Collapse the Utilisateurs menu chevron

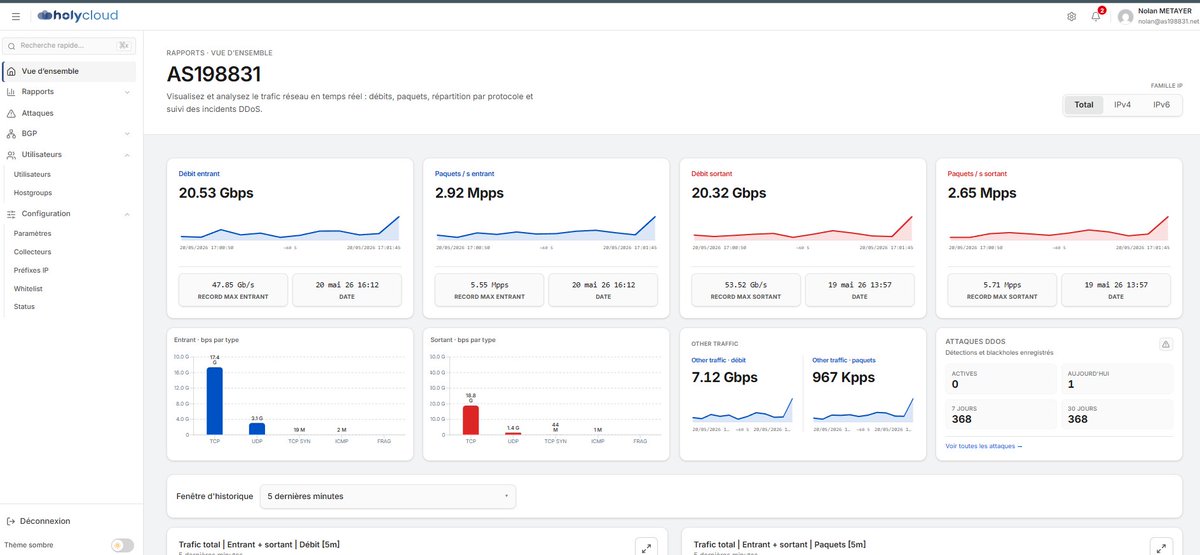(x=127, y=155)
